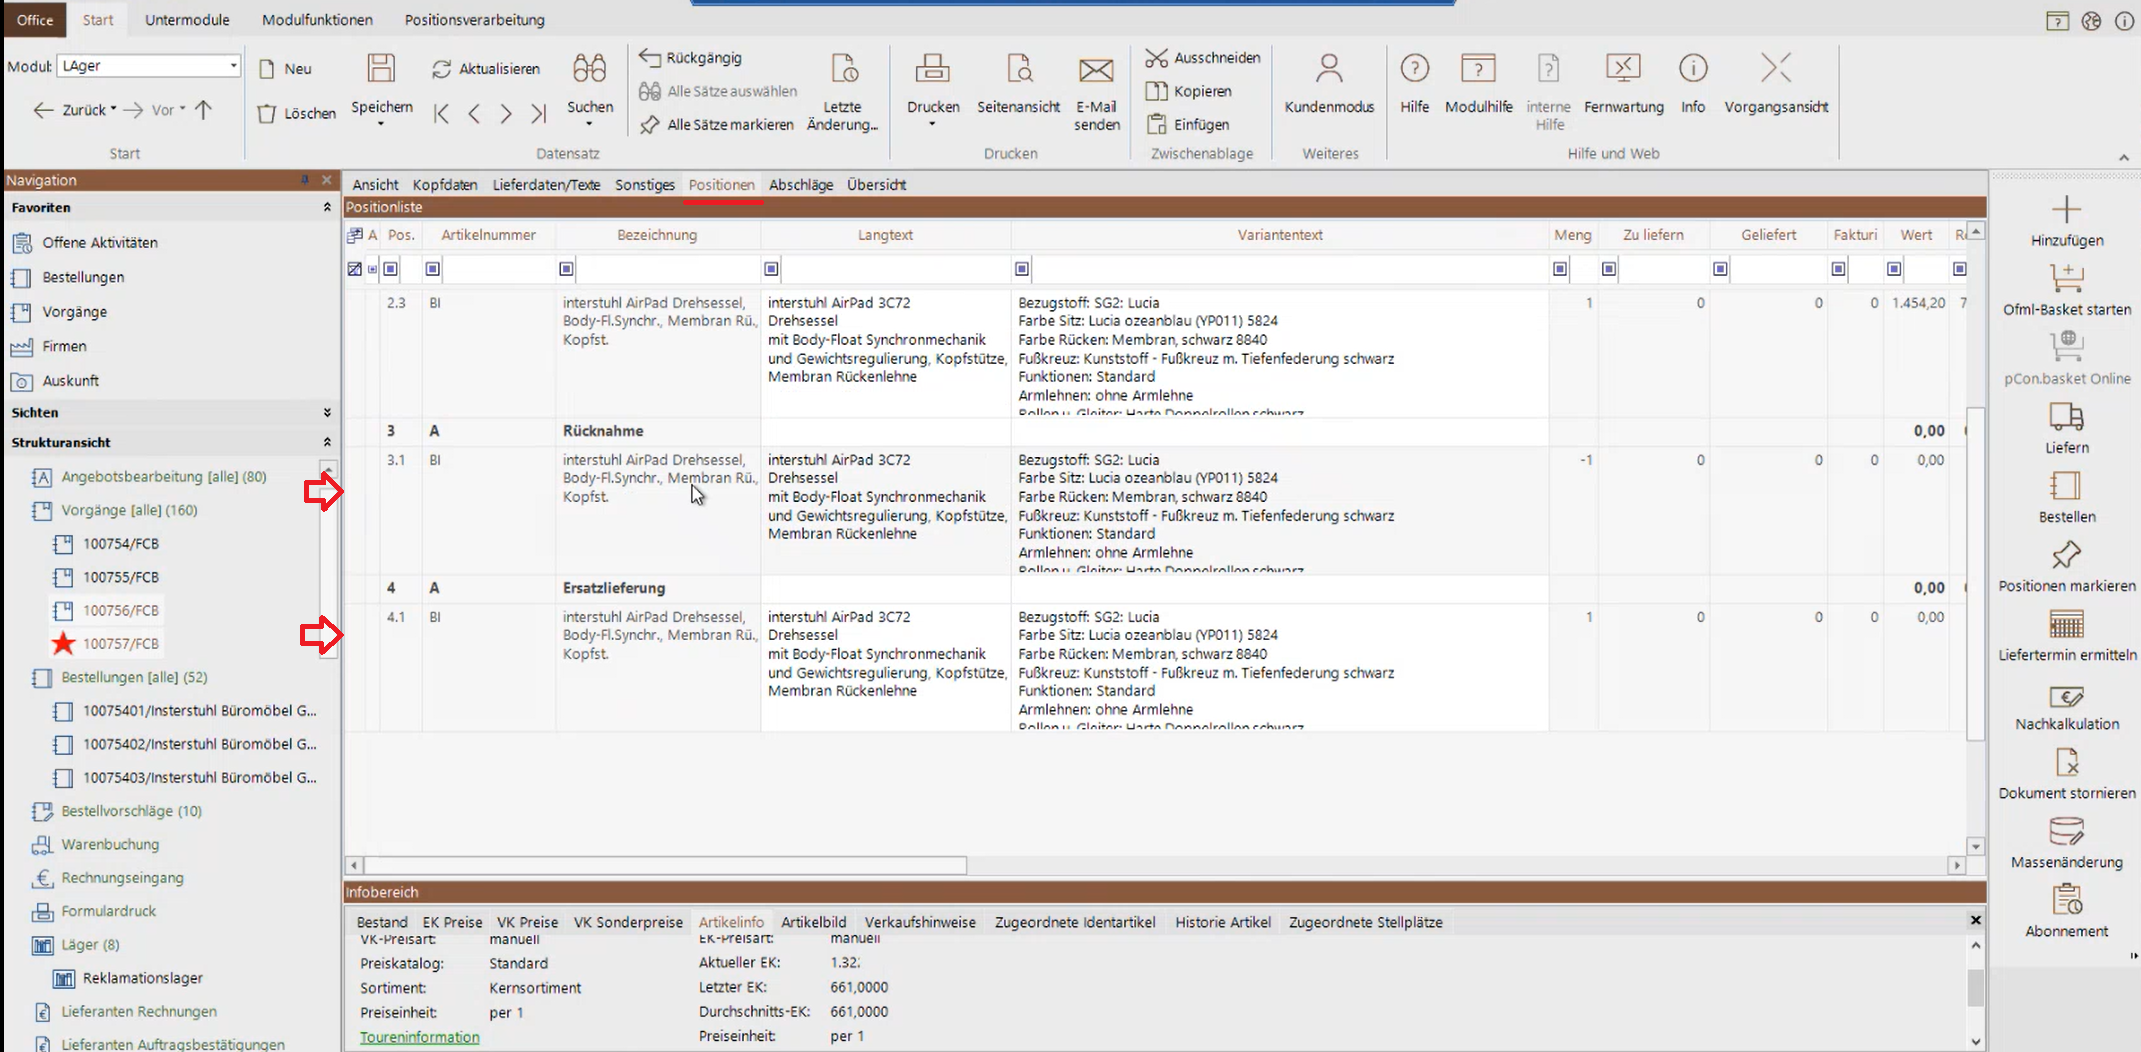Start Fernwartung remote support

[1623, 70]
